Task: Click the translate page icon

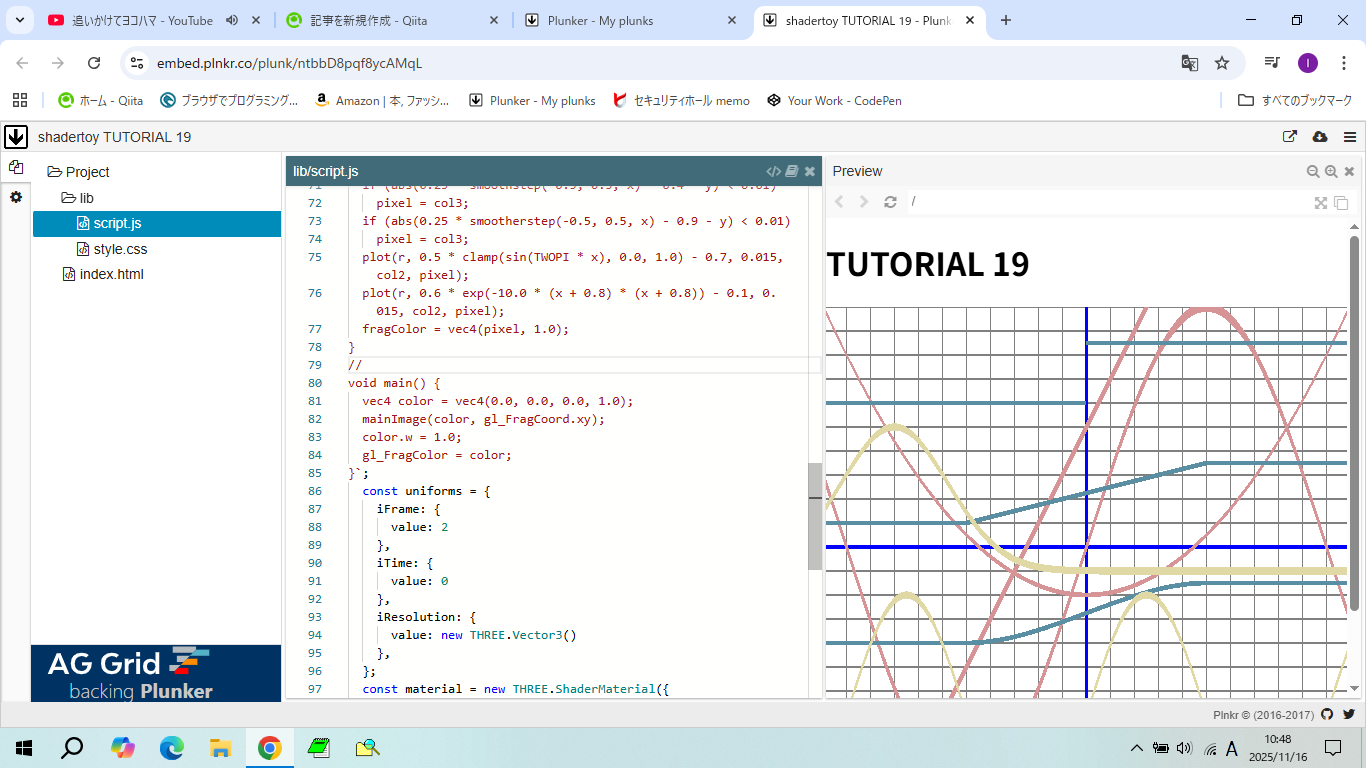Action: (x=1189, y=63)
